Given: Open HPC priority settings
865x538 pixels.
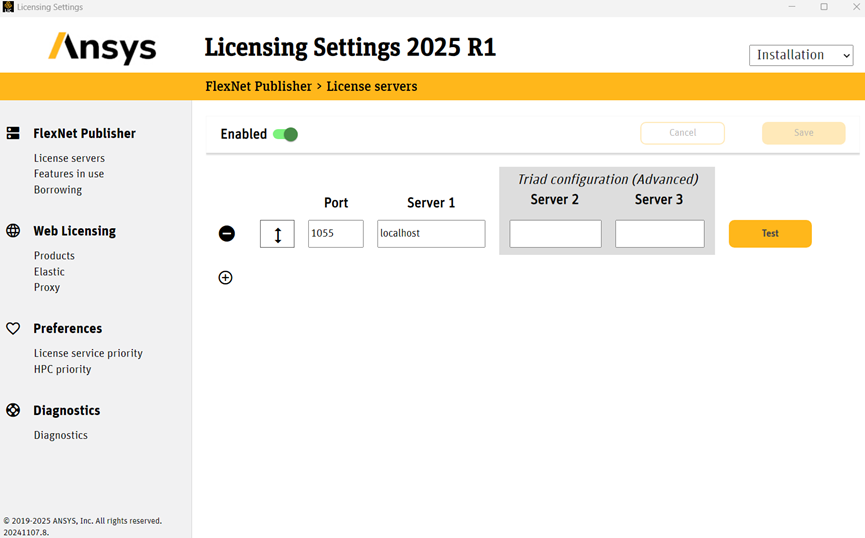Looking at the screenshot, I should pos(62,369).
